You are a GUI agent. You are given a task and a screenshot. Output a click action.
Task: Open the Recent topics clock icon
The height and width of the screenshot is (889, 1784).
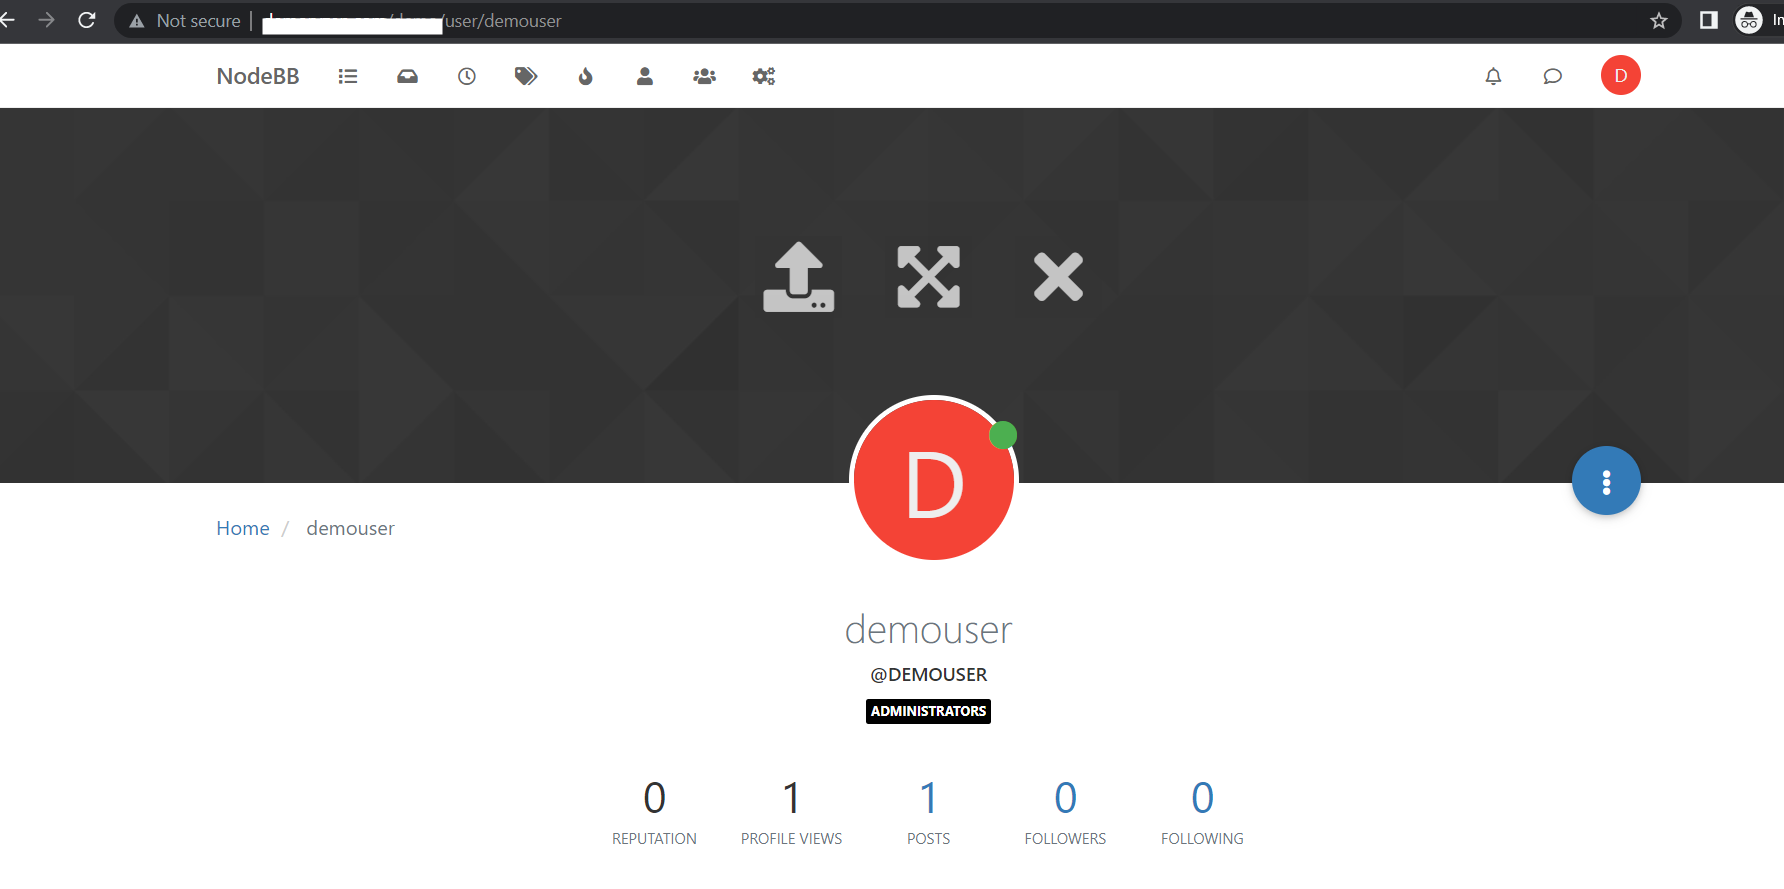coord(467,76)
